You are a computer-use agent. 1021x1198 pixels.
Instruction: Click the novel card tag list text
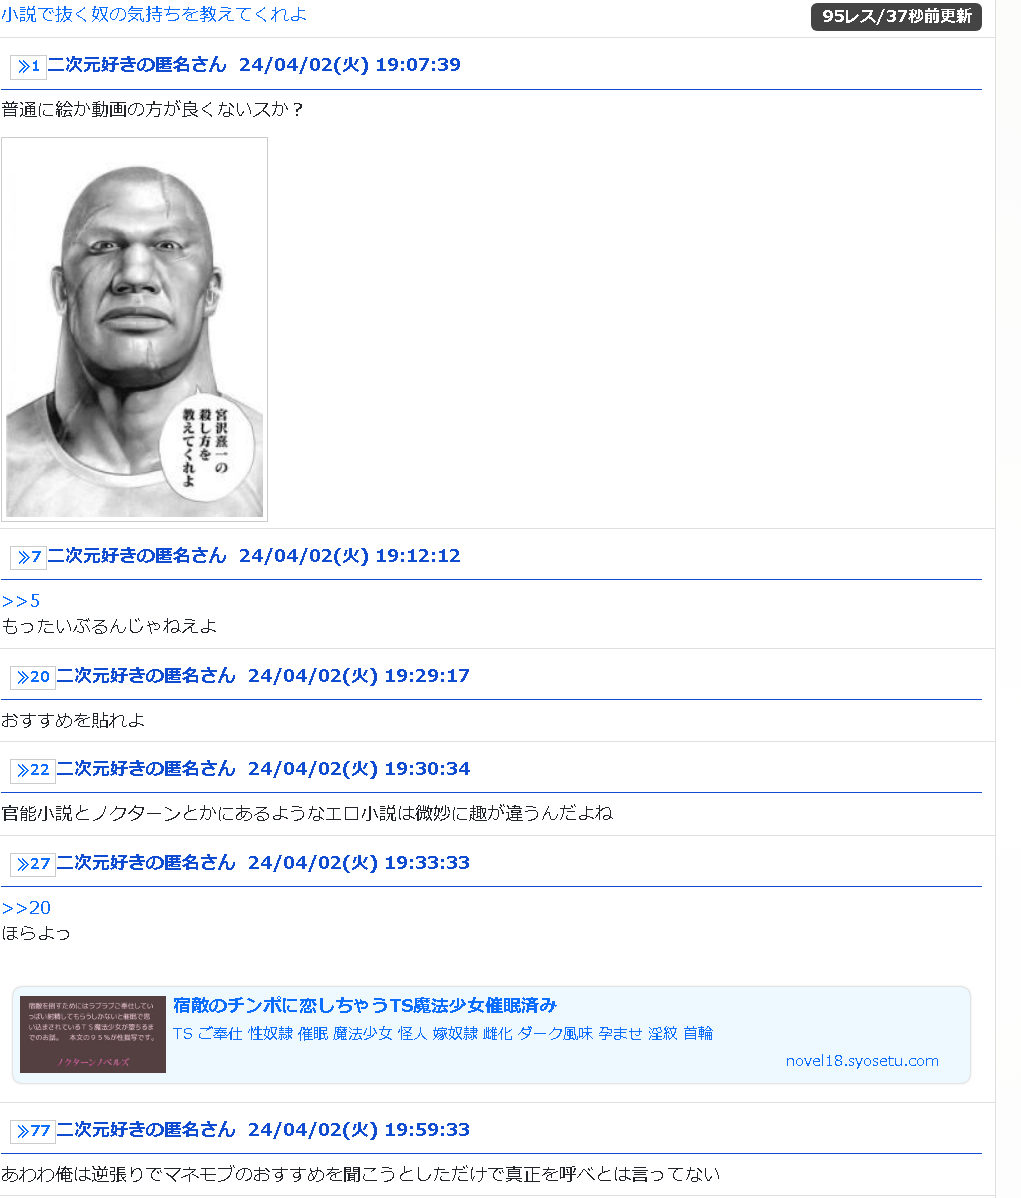click(x=442, y=1034)
